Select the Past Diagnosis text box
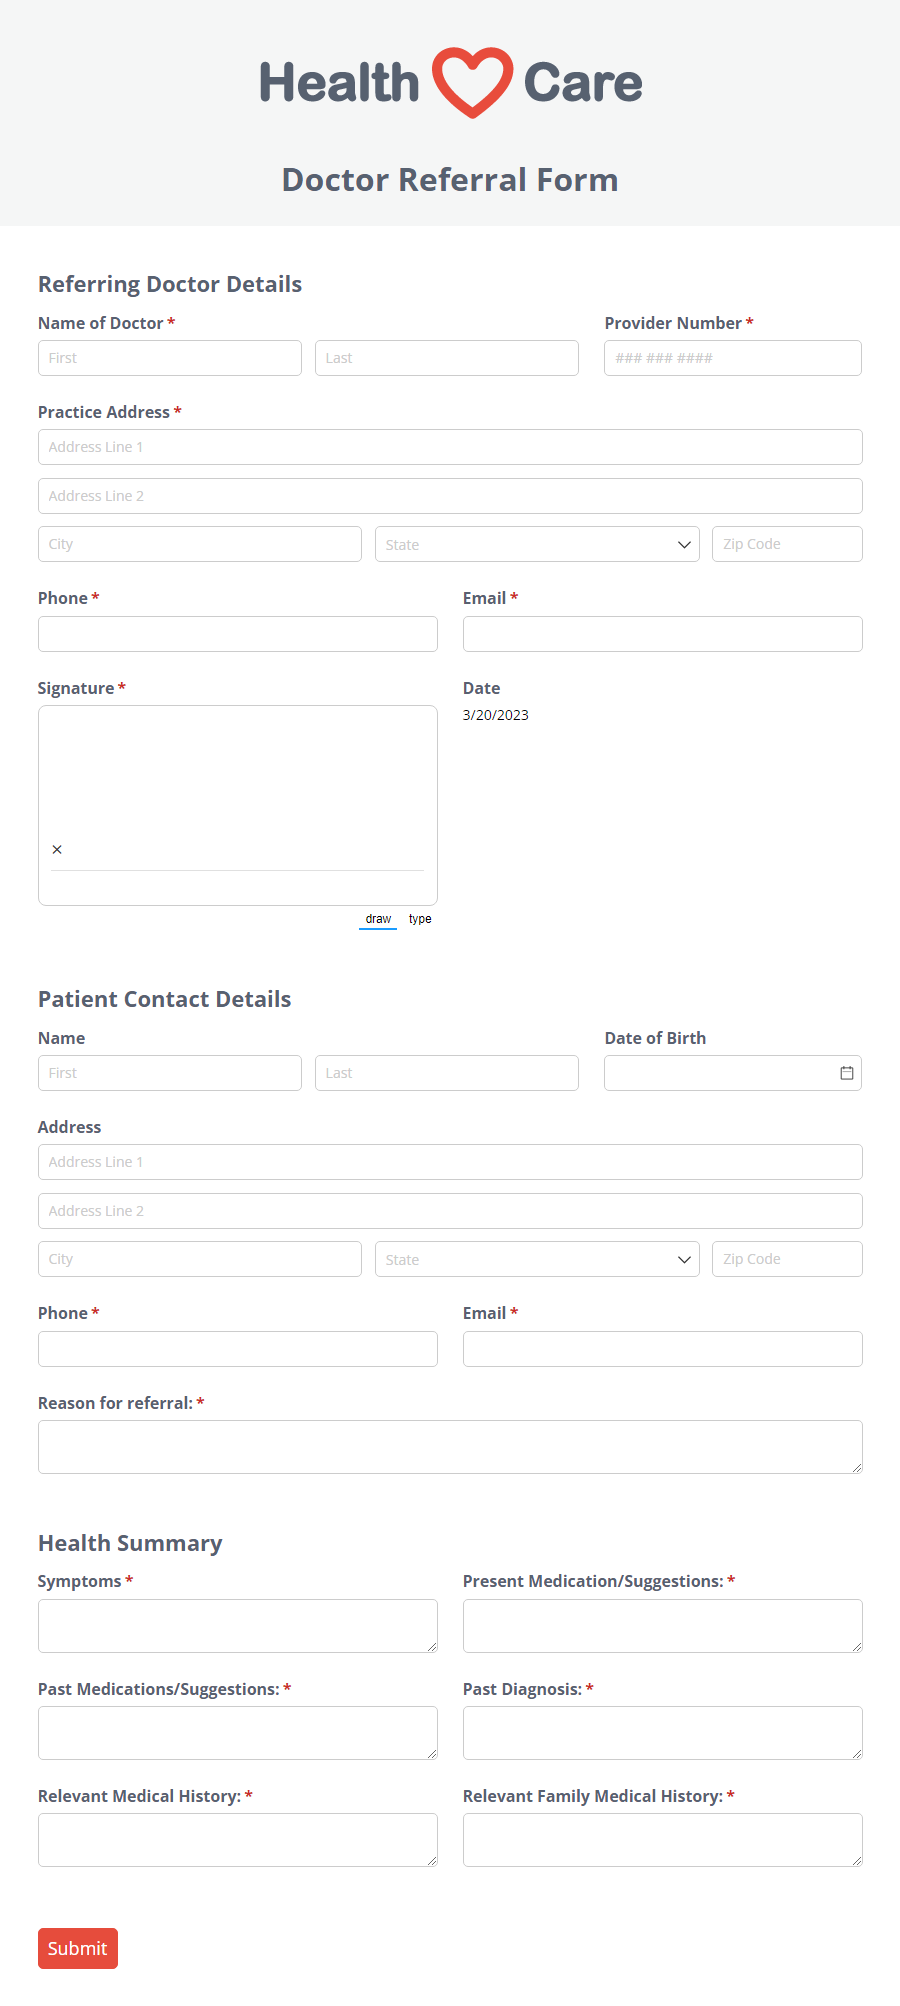 point(663,1733)
